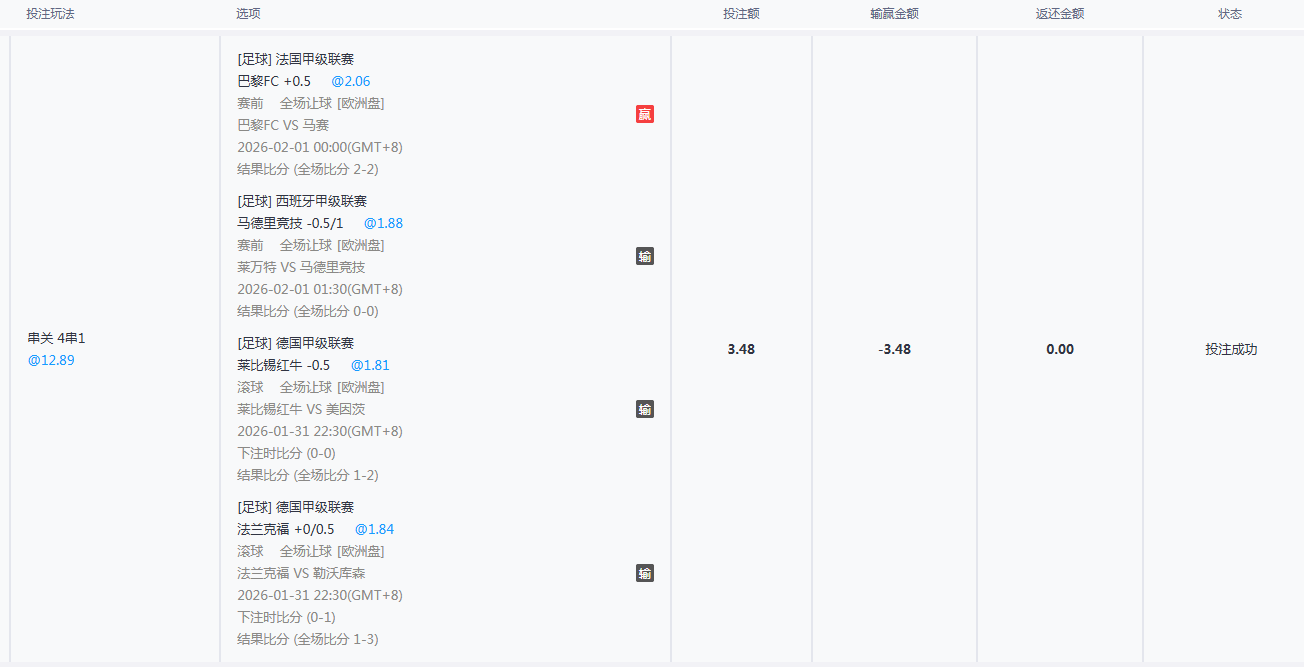1304x667 pixels.
Task: Select the 巴黎FC VS 马赛 match line
Action: [283, 125]
